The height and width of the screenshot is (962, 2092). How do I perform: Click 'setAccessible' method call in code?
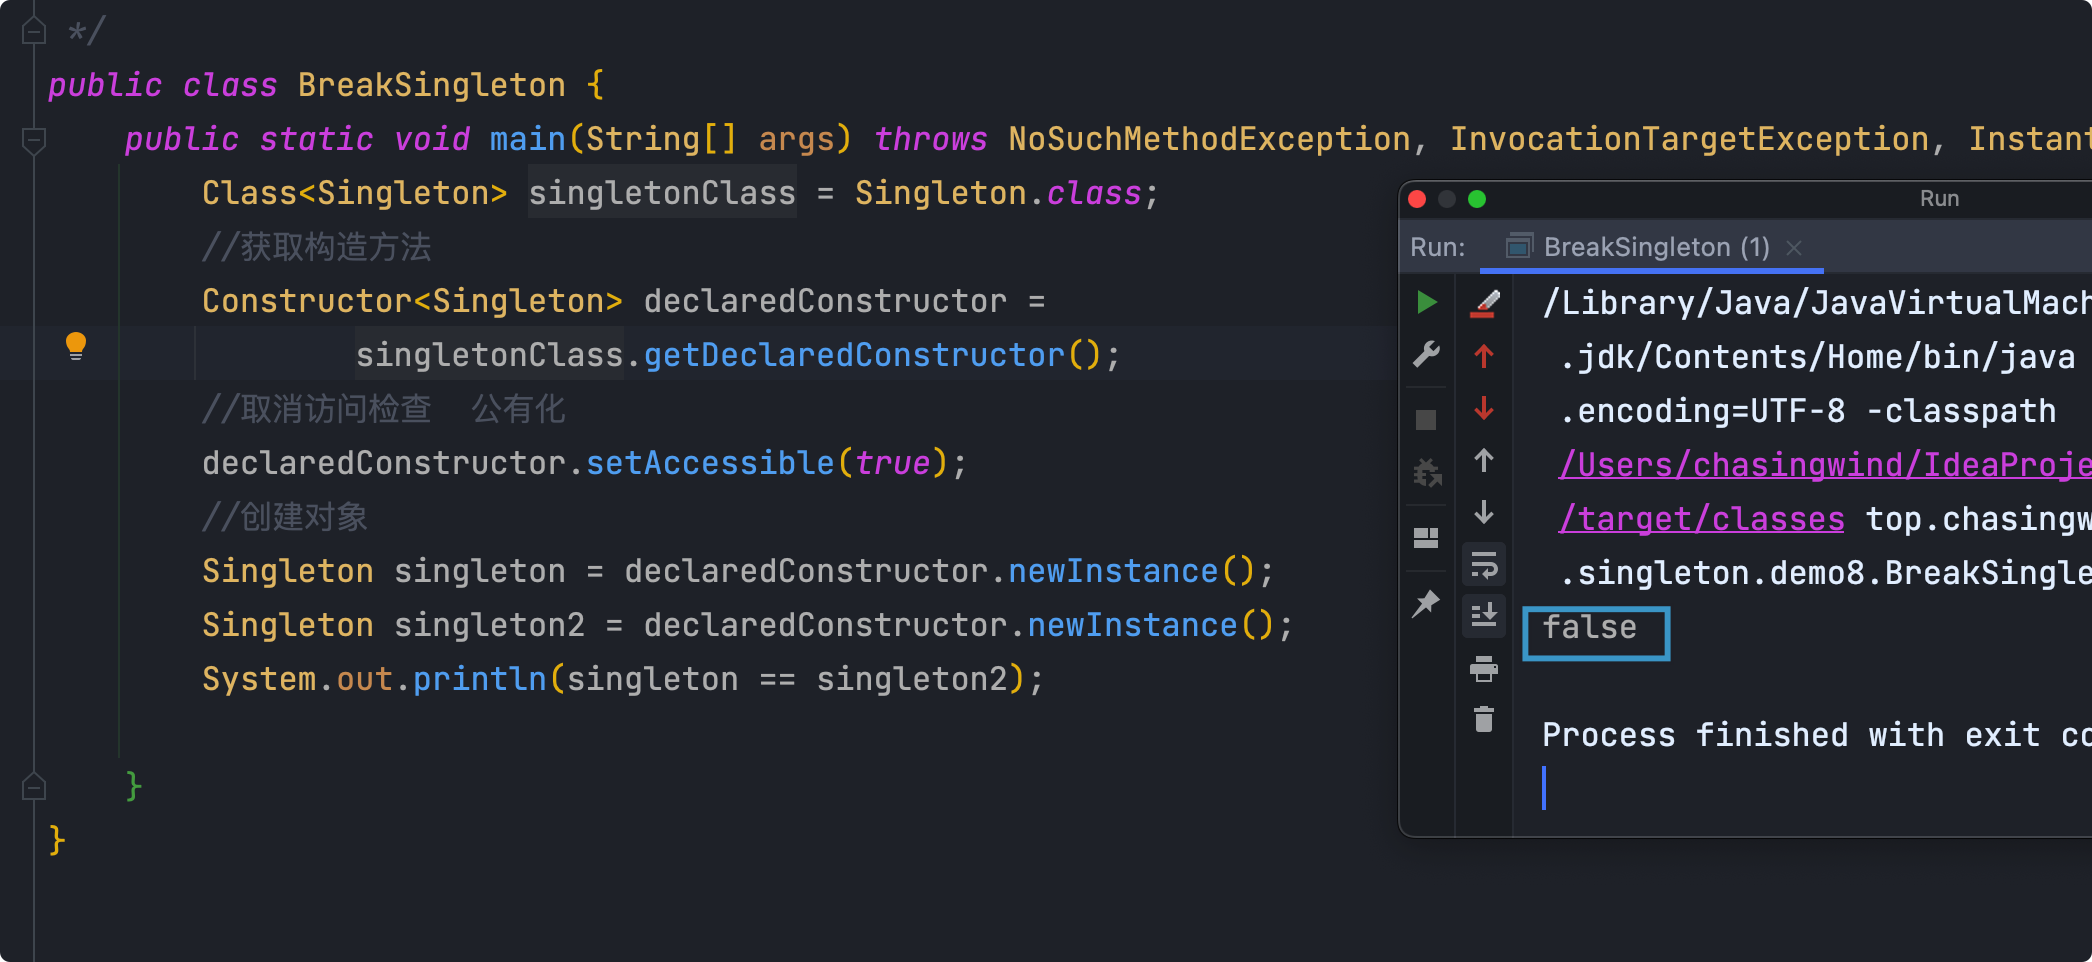tap(710, 463)
